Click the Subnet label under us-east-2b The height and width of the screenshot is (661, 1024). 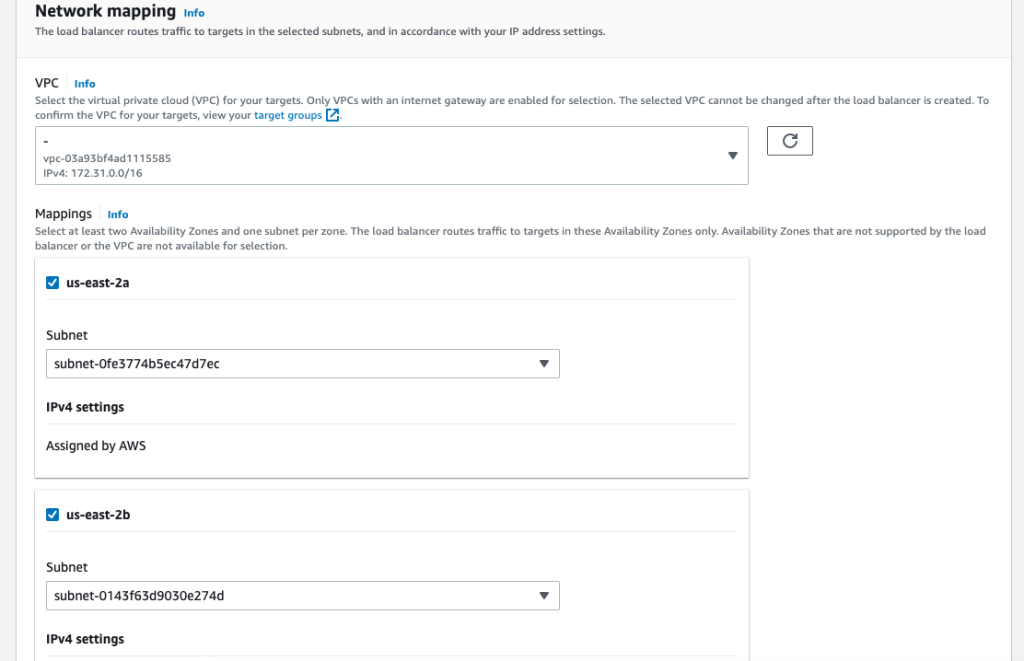[67, 567]
